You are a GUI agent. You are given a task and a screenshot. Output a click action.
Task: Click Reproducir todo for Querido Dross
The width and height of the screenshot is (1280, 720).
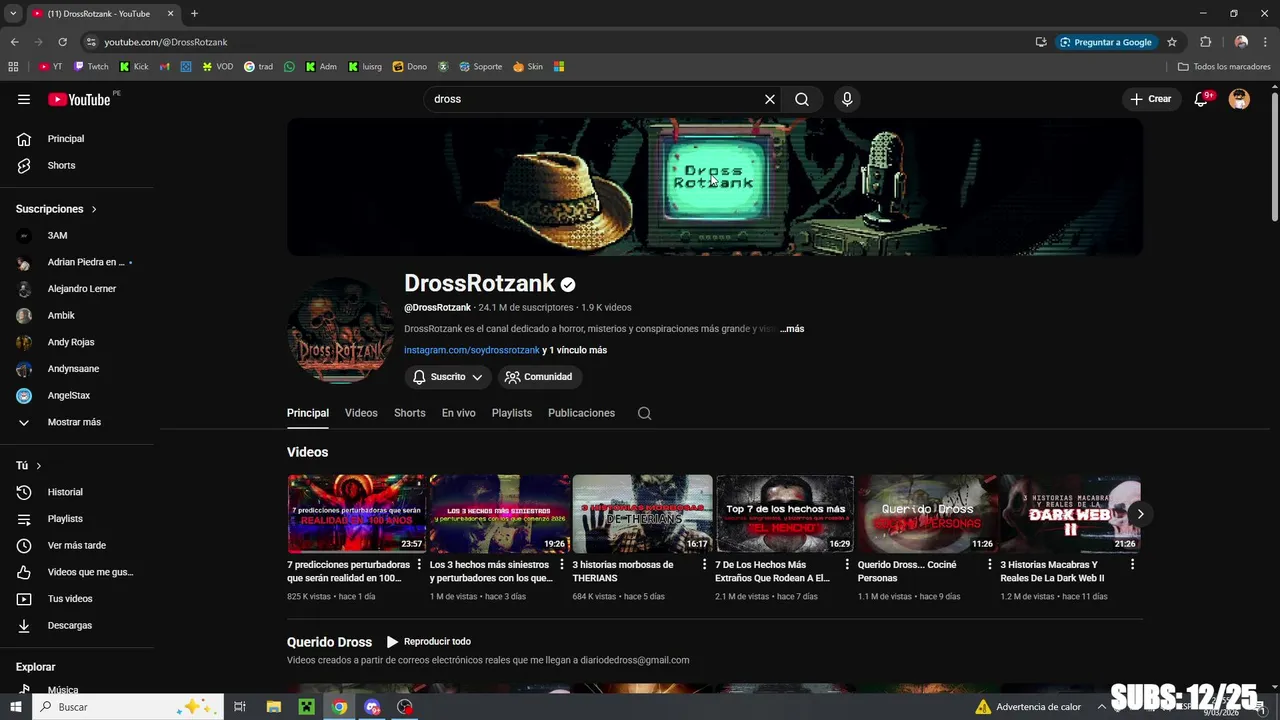click(429, 642)
